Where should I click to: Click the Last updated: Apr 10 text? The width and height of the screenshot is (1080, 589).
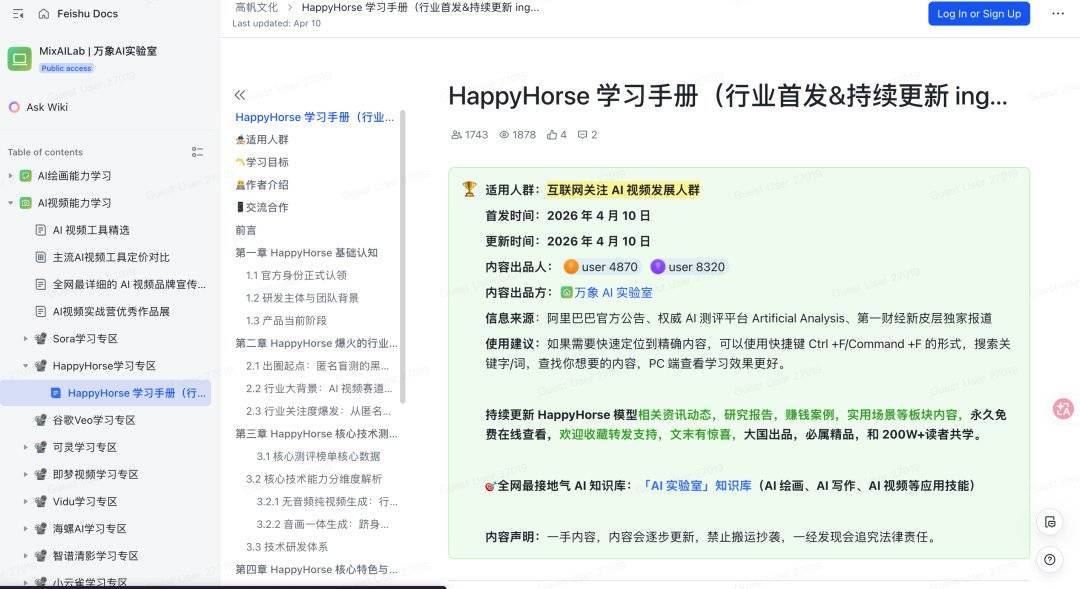point(276,23)
